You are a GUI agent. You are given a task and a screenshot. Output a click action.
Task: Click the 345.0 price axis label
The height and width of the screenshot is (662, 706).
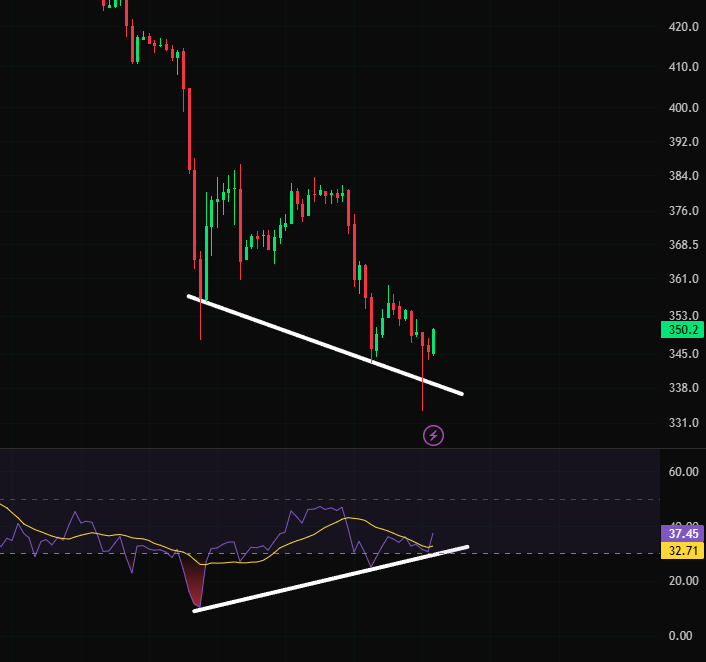[x=683, y=354]
